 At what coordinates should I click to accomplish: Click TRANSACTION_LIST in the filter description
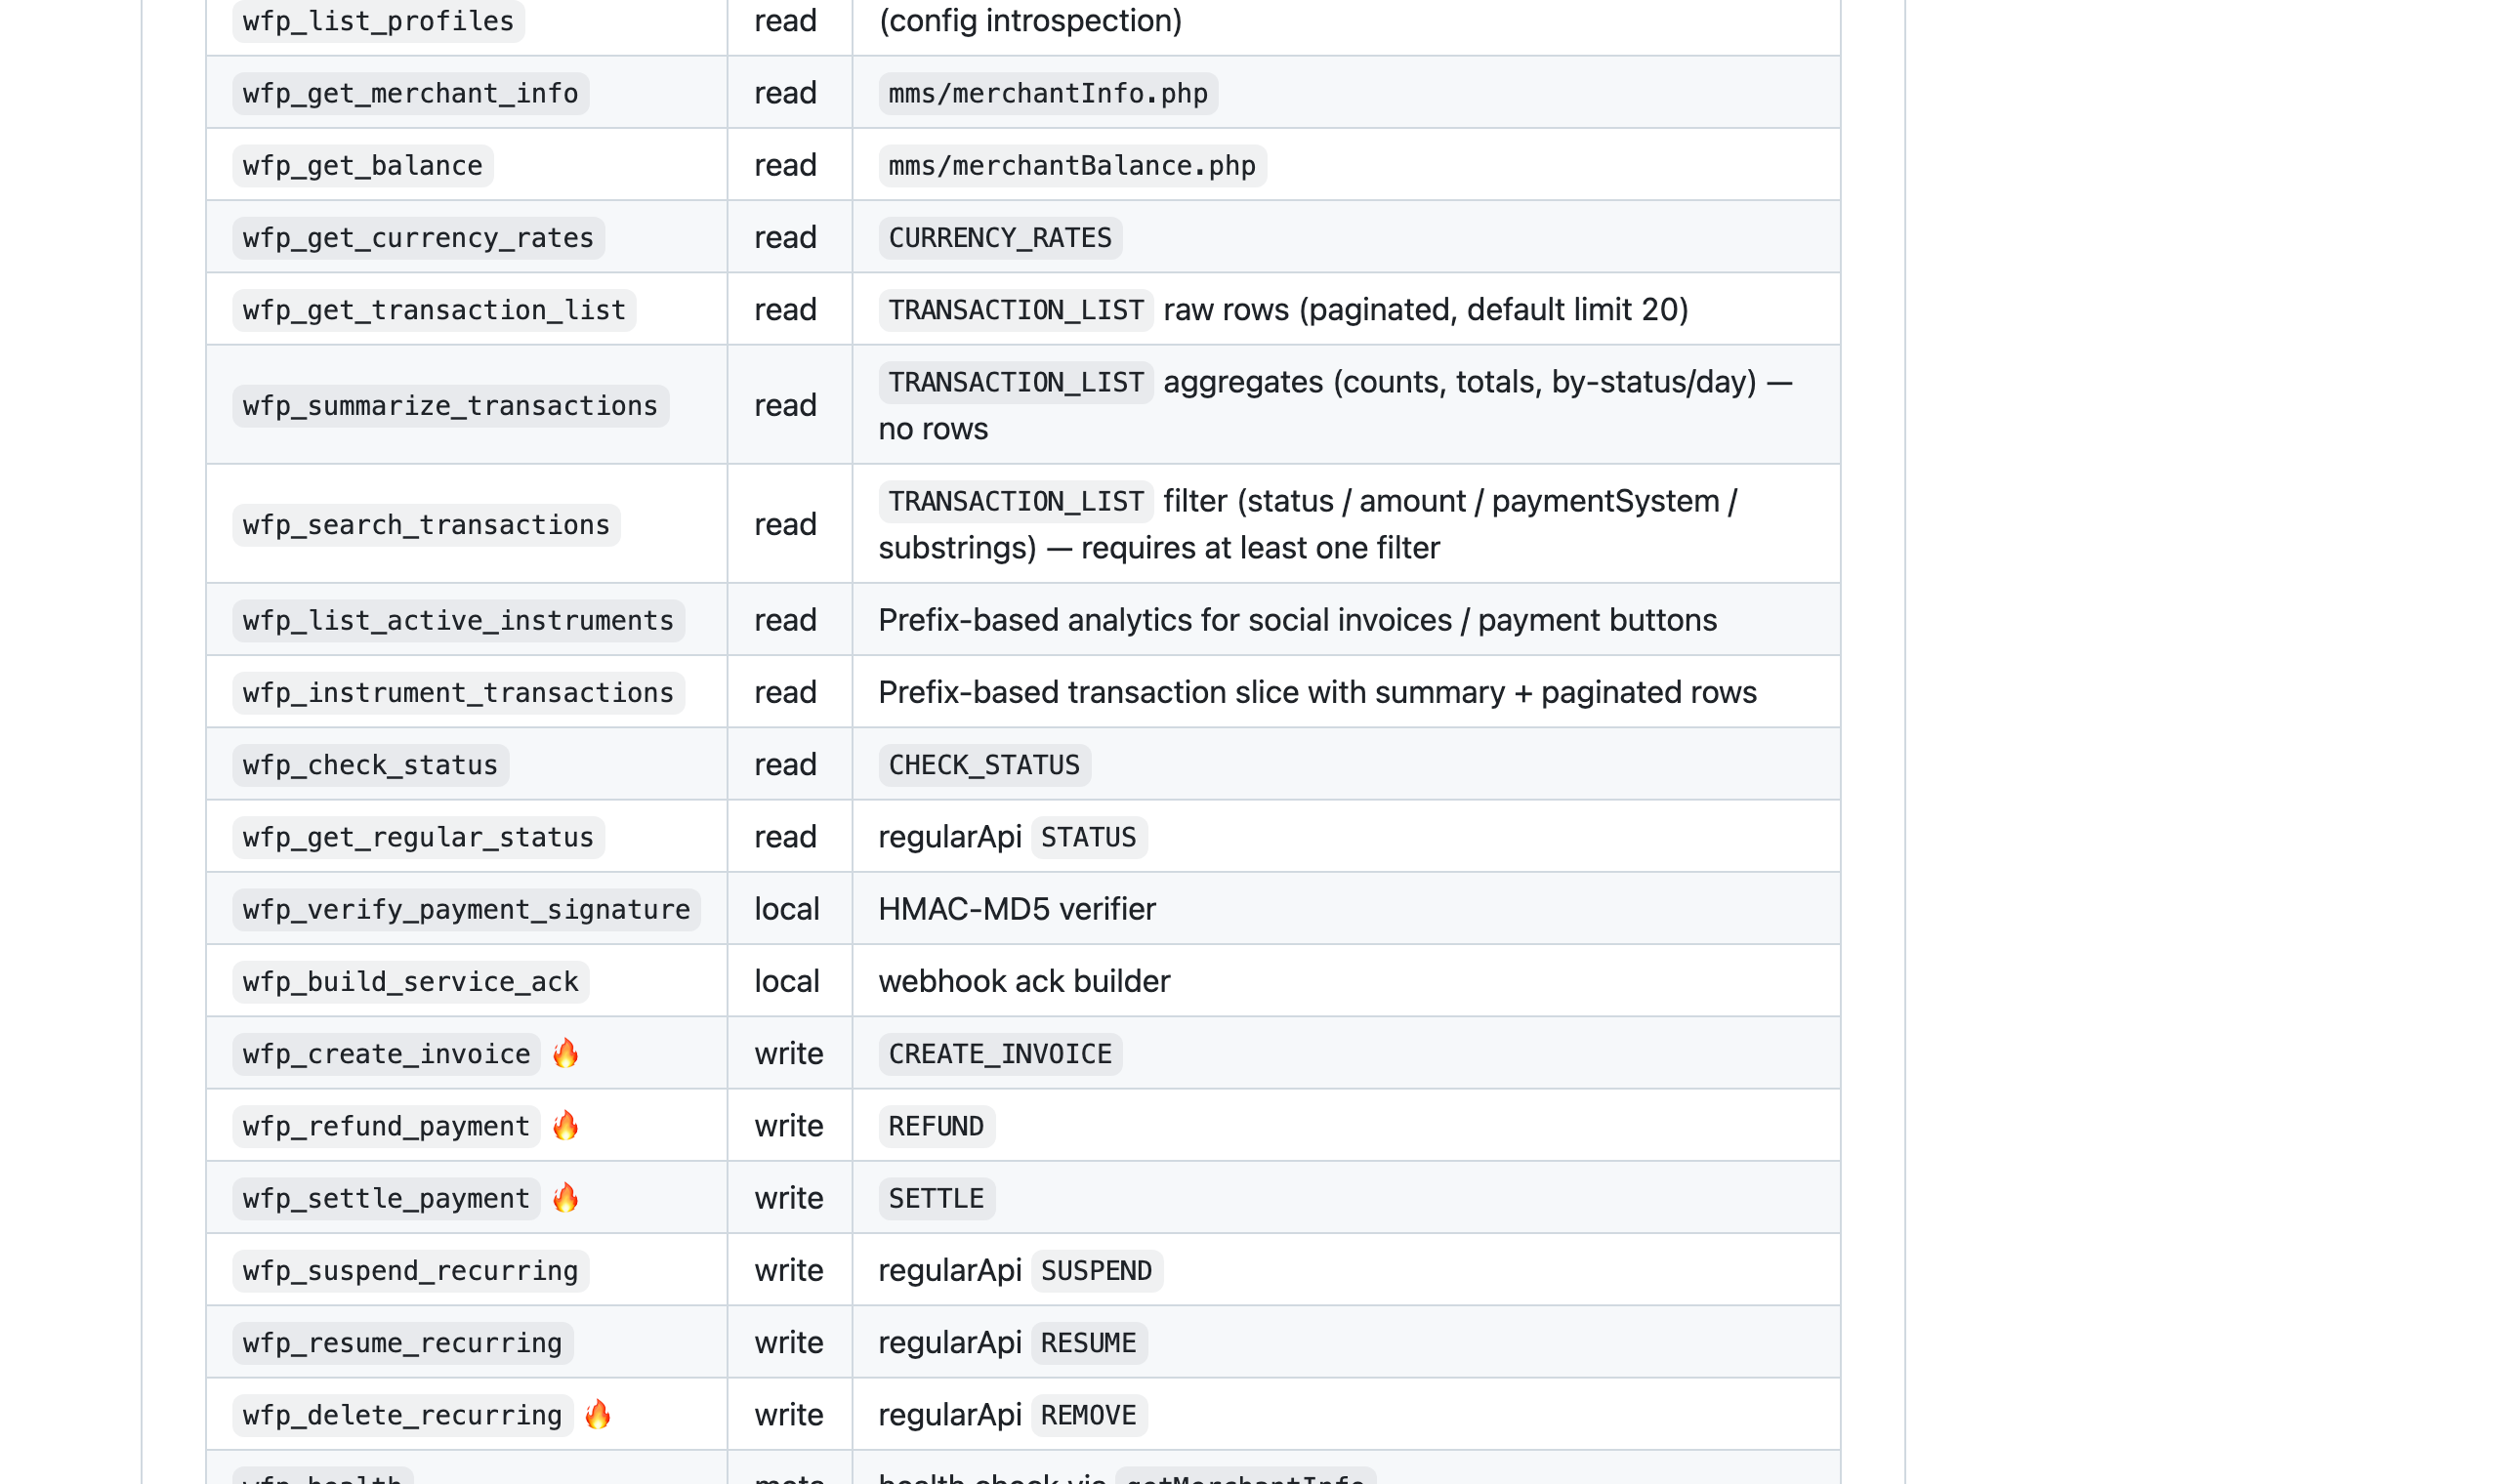(1016, 500)
